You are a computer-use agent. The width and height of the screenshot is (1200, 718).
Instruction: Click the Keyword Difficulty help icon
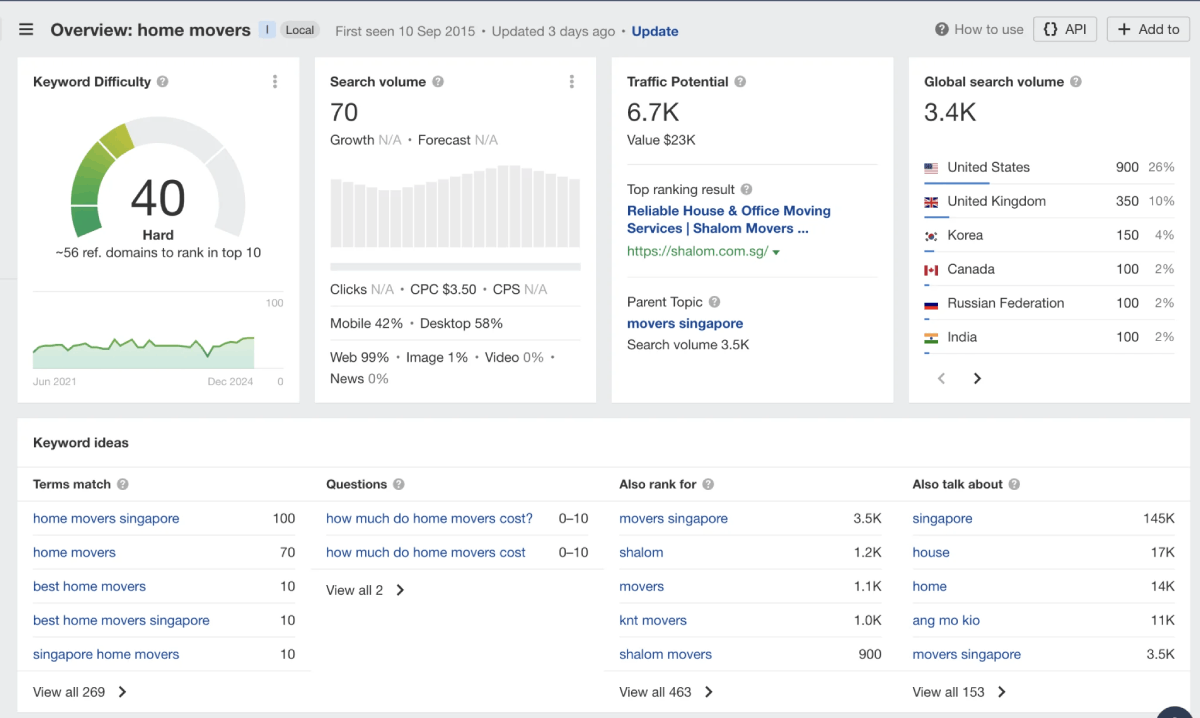163,82
